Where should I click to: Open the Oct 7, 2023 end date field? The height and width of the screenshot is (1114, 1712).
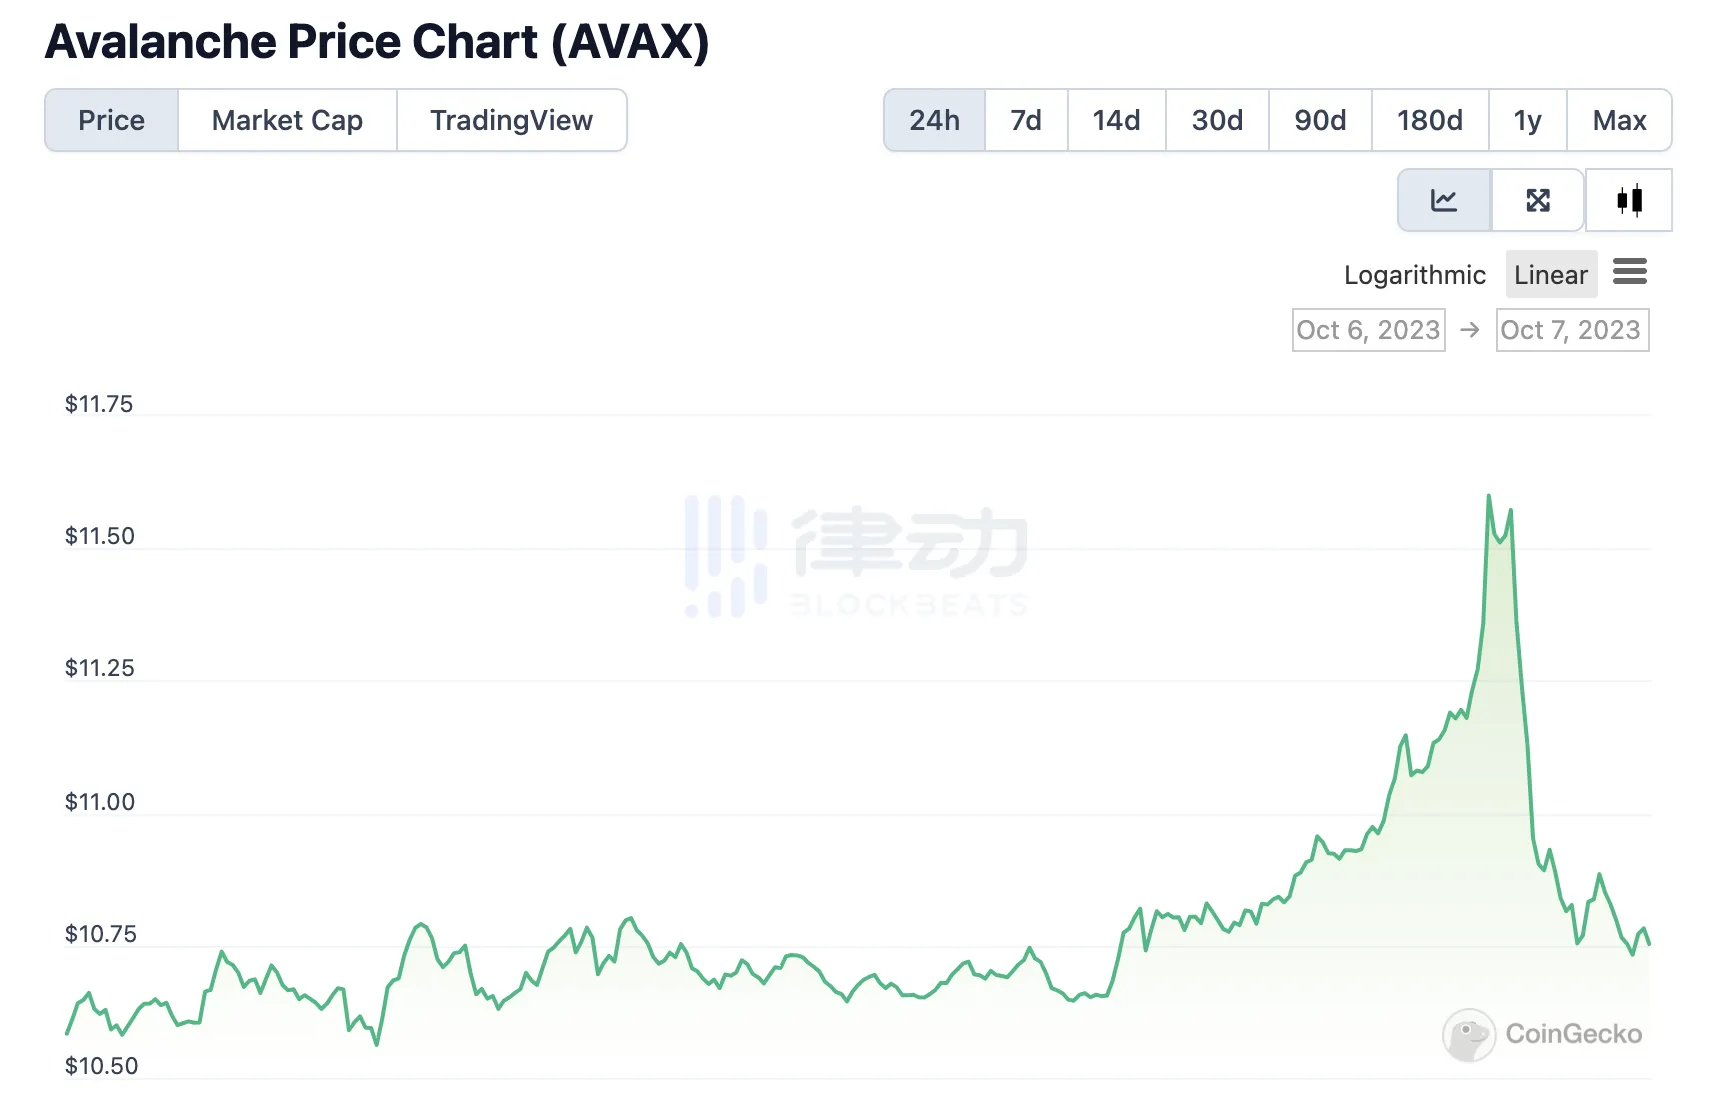coord(1571,330)
